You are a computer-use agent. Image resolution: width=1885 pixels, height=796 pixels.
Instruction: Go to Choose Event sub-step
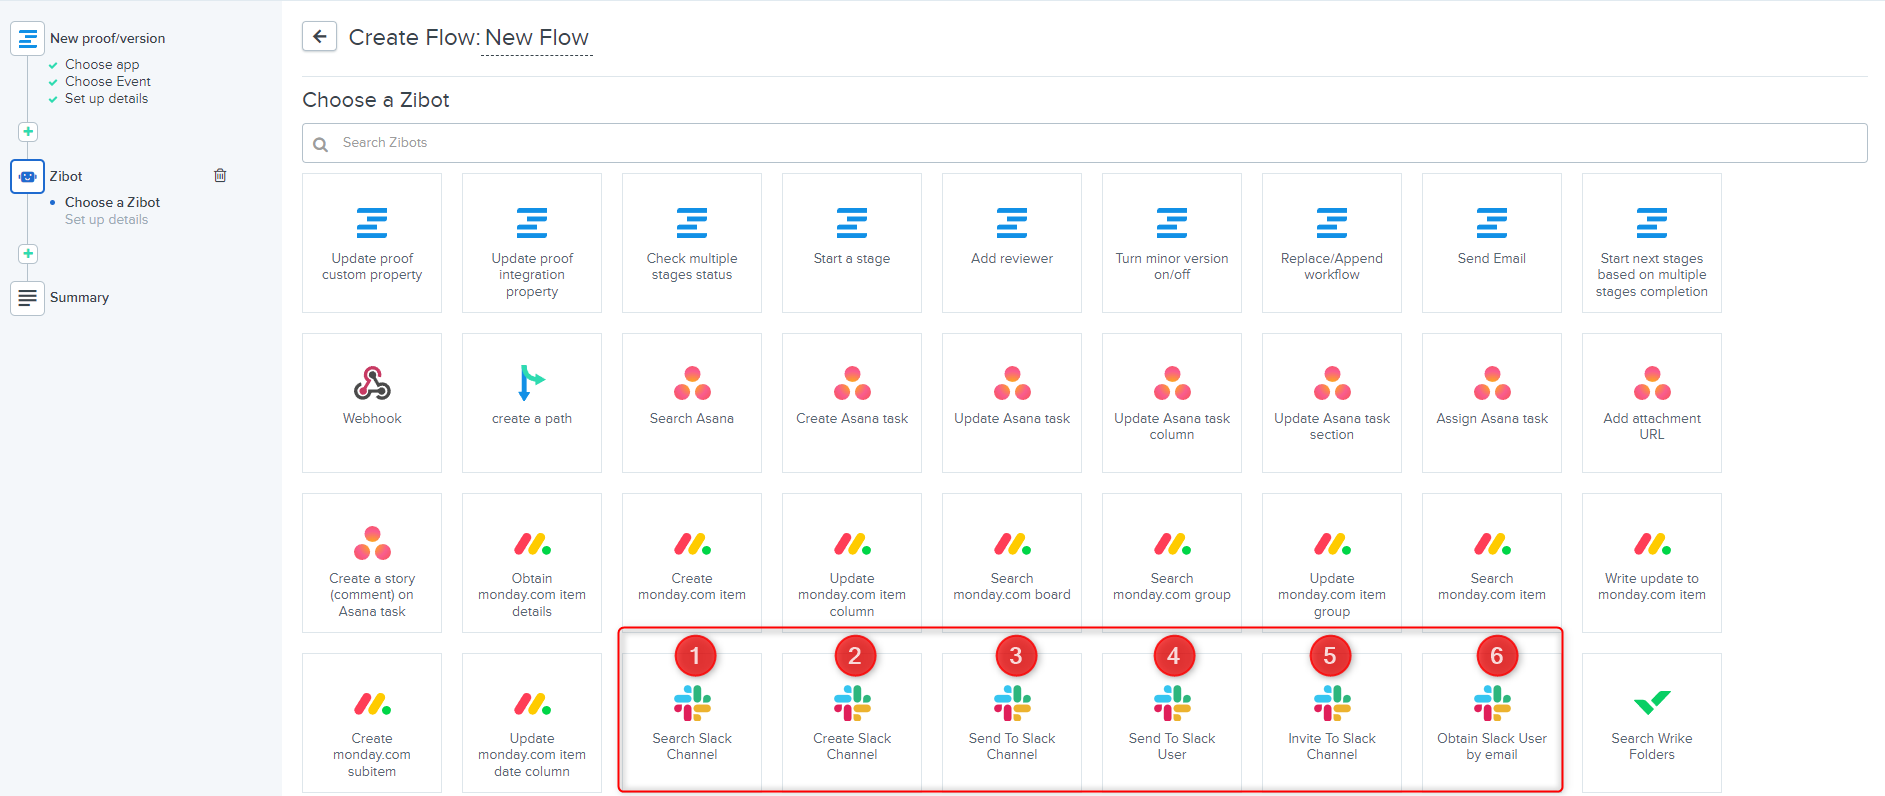click(108, 82)
